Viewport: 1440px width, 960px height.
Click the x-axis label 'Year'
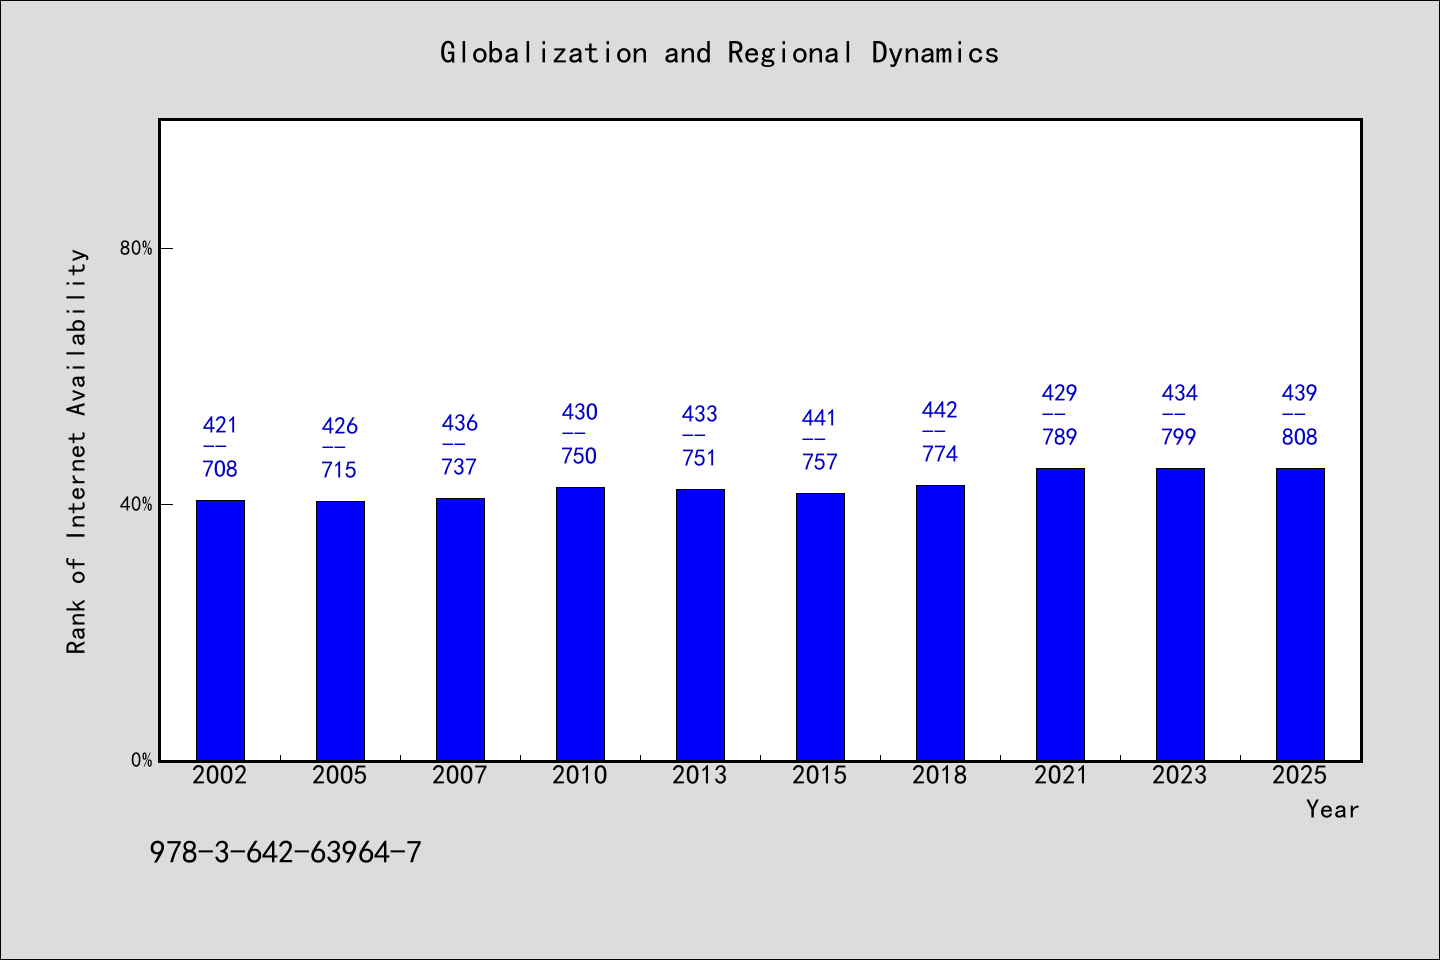1332,809
